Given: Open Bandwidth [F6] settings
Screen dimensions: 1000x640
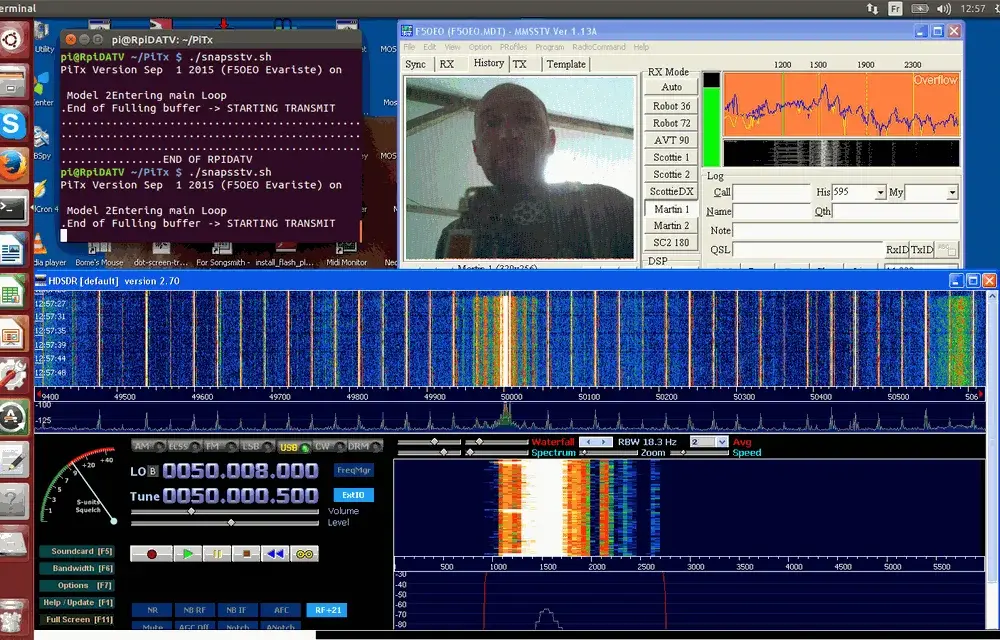Looking at the screenshot, I should point(77,568).
